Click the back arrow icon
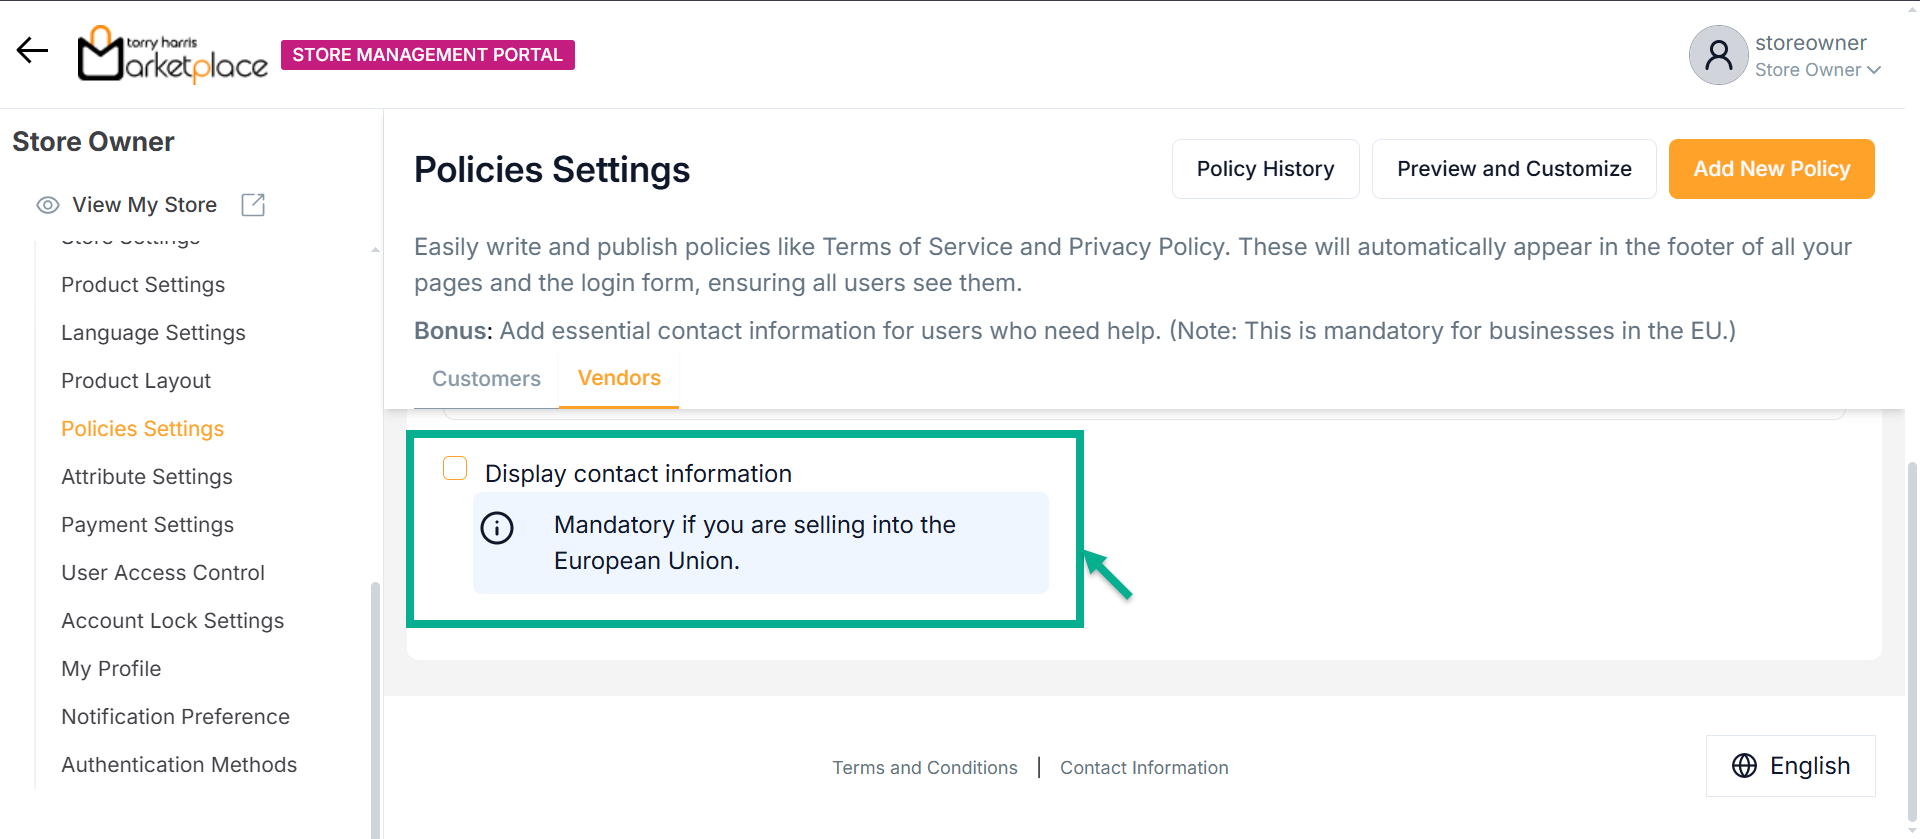Screen dimensions: 1920x839 coord(32,50)
